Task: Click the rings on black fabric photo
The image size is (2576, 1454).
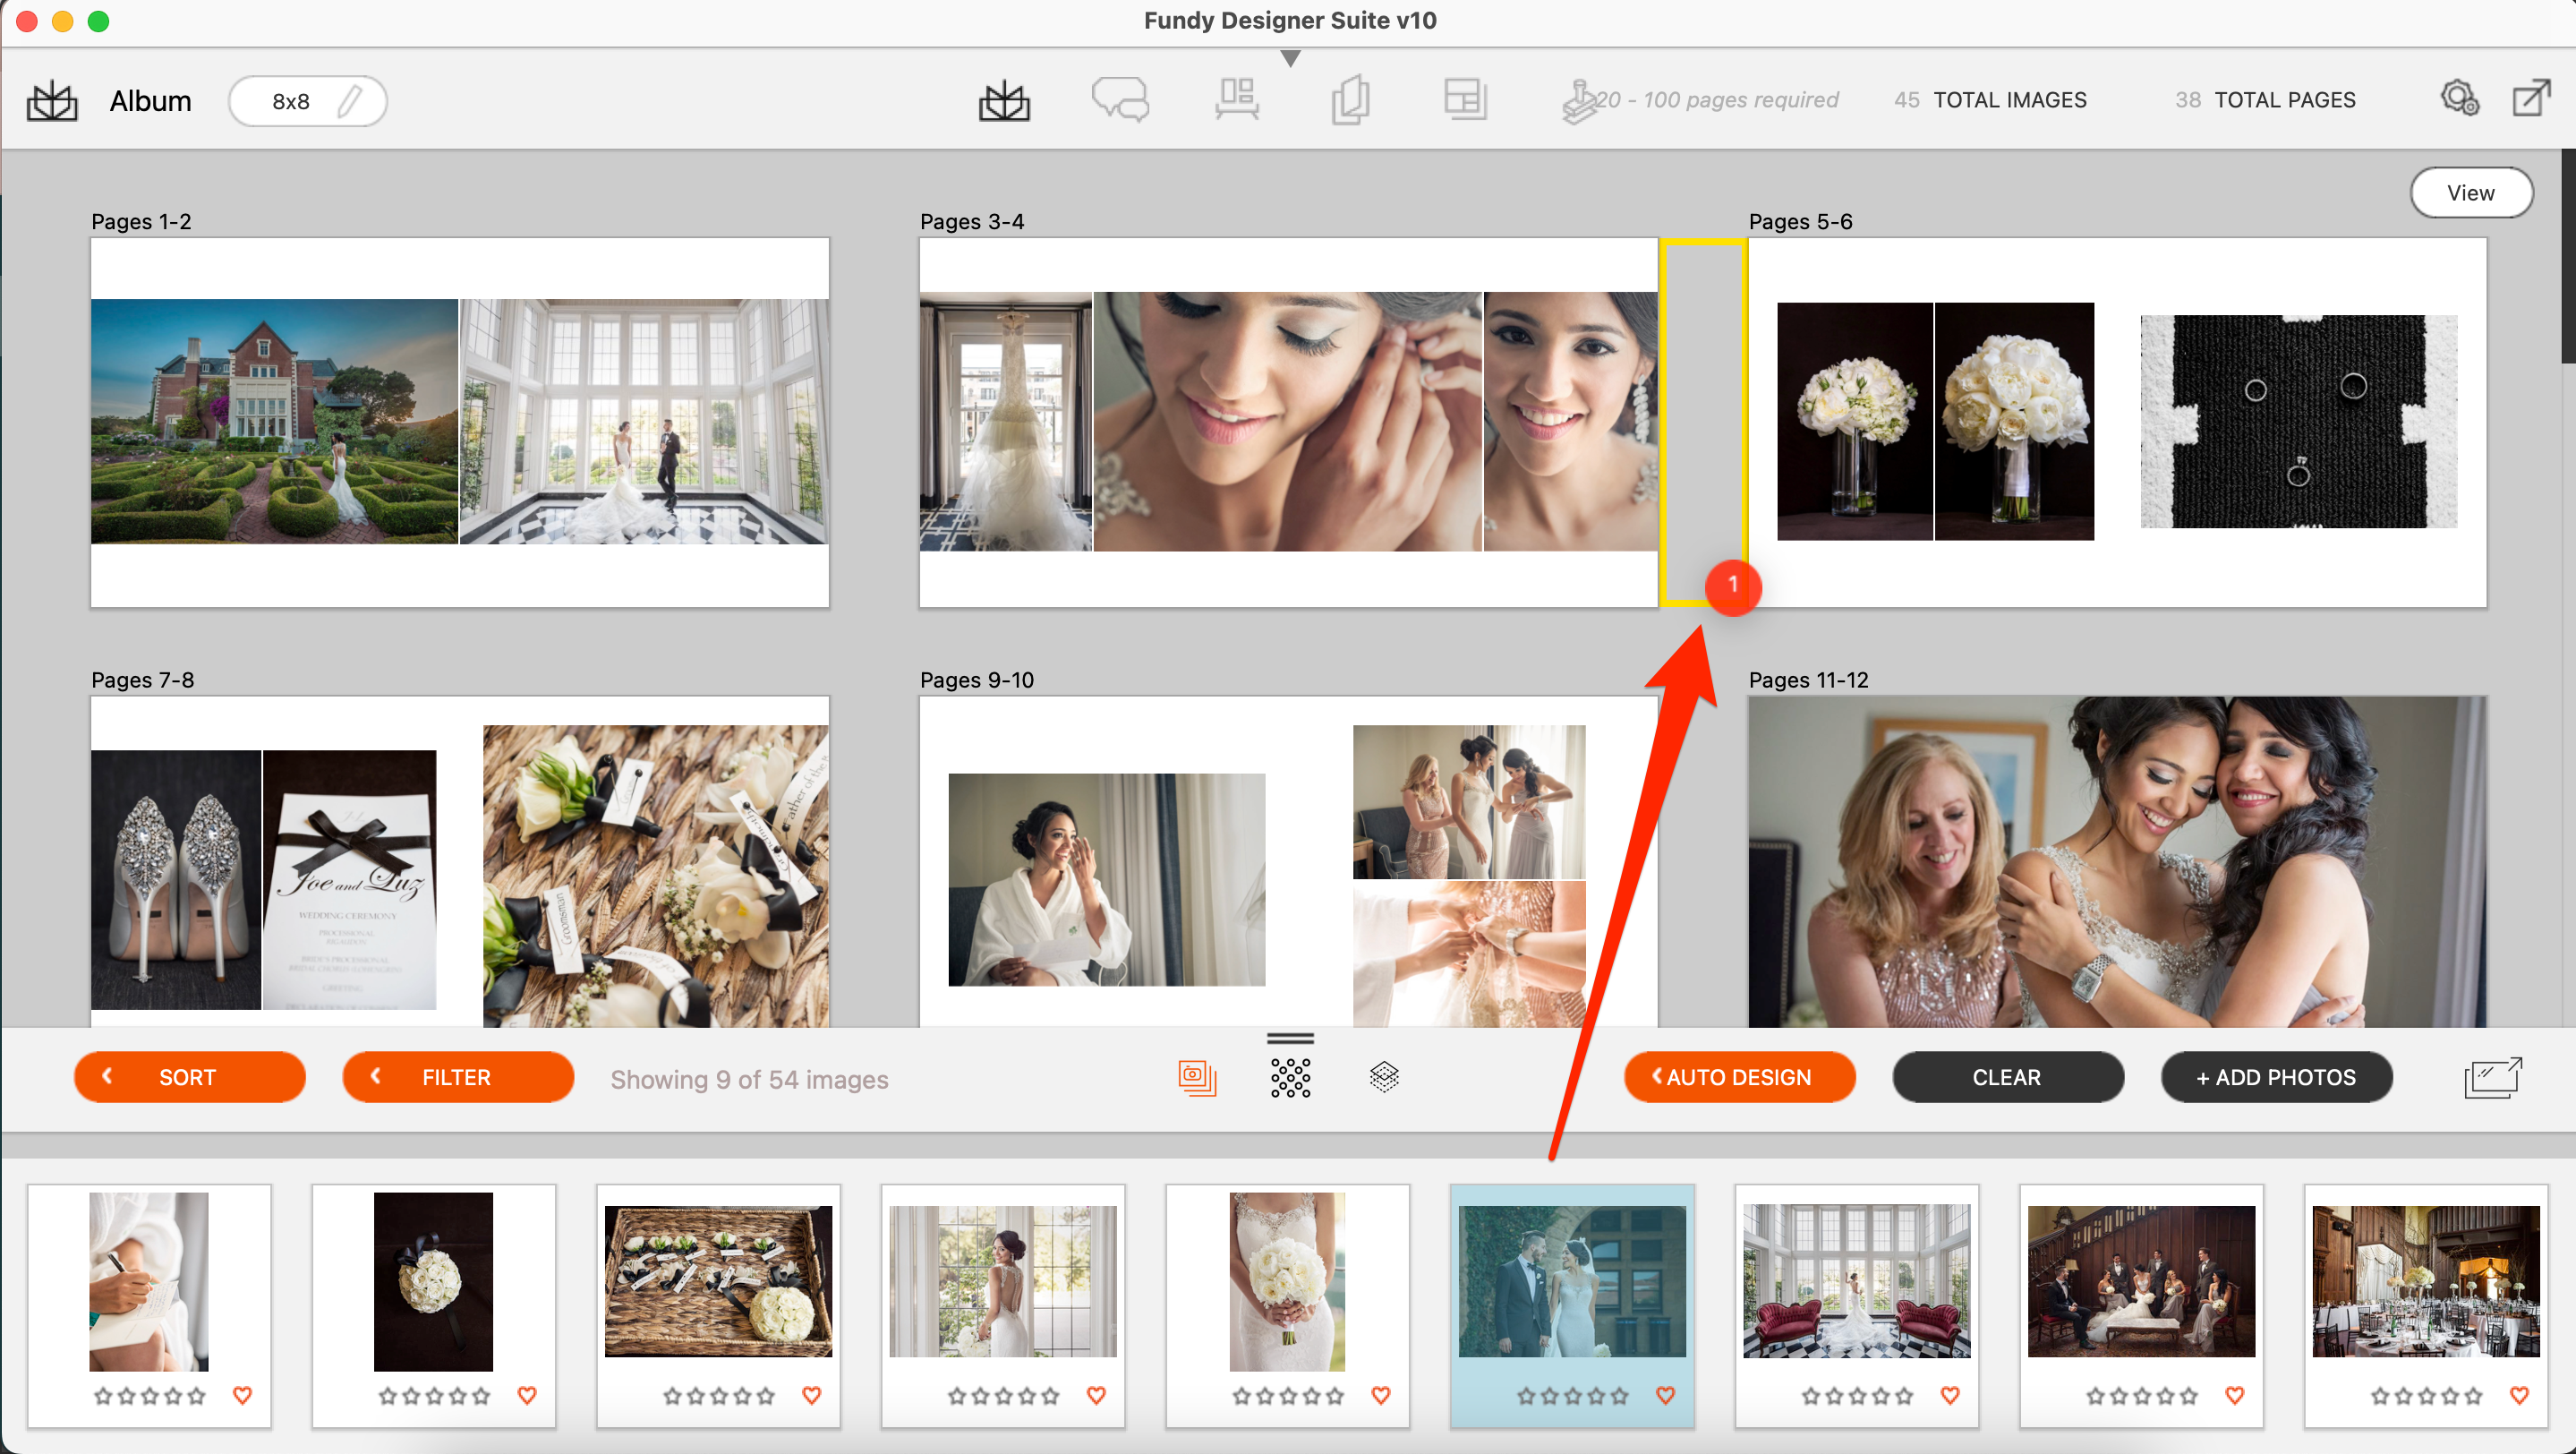Action: [x=2298, y=421]
